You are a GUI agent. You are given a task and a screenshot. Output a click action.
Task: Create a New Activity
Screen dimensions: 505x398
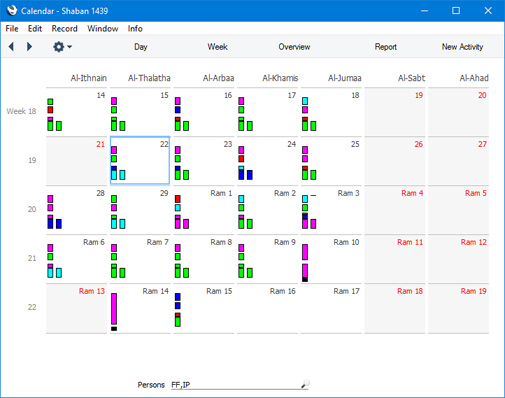point(462,47)
